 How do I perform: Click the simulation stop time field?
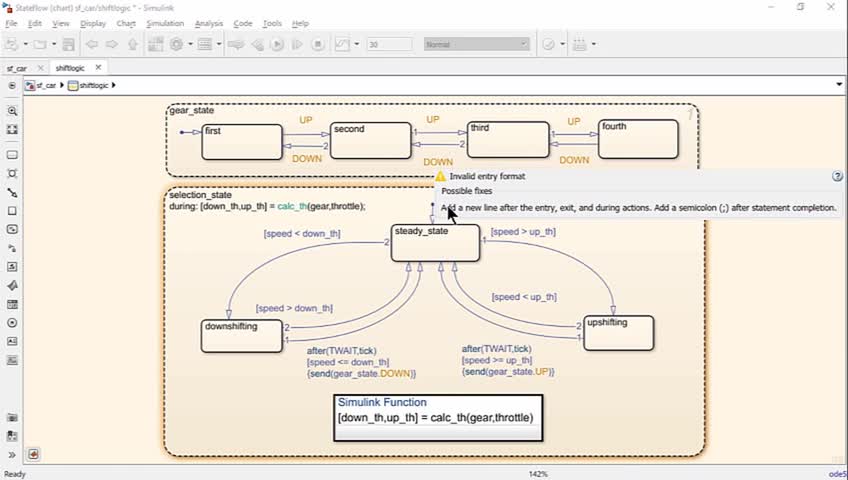coord(389,44)
